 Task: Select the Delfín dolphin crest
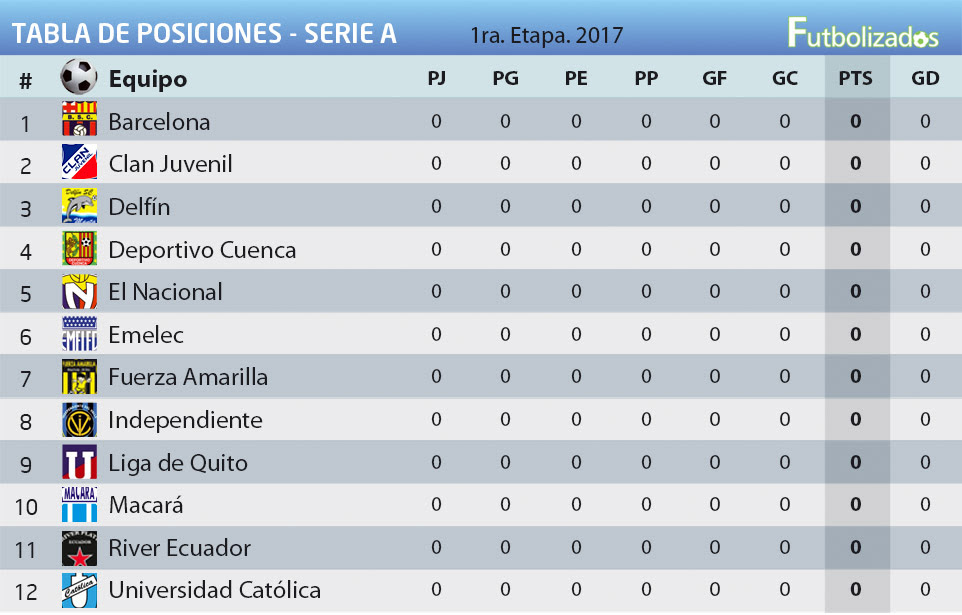79,205
